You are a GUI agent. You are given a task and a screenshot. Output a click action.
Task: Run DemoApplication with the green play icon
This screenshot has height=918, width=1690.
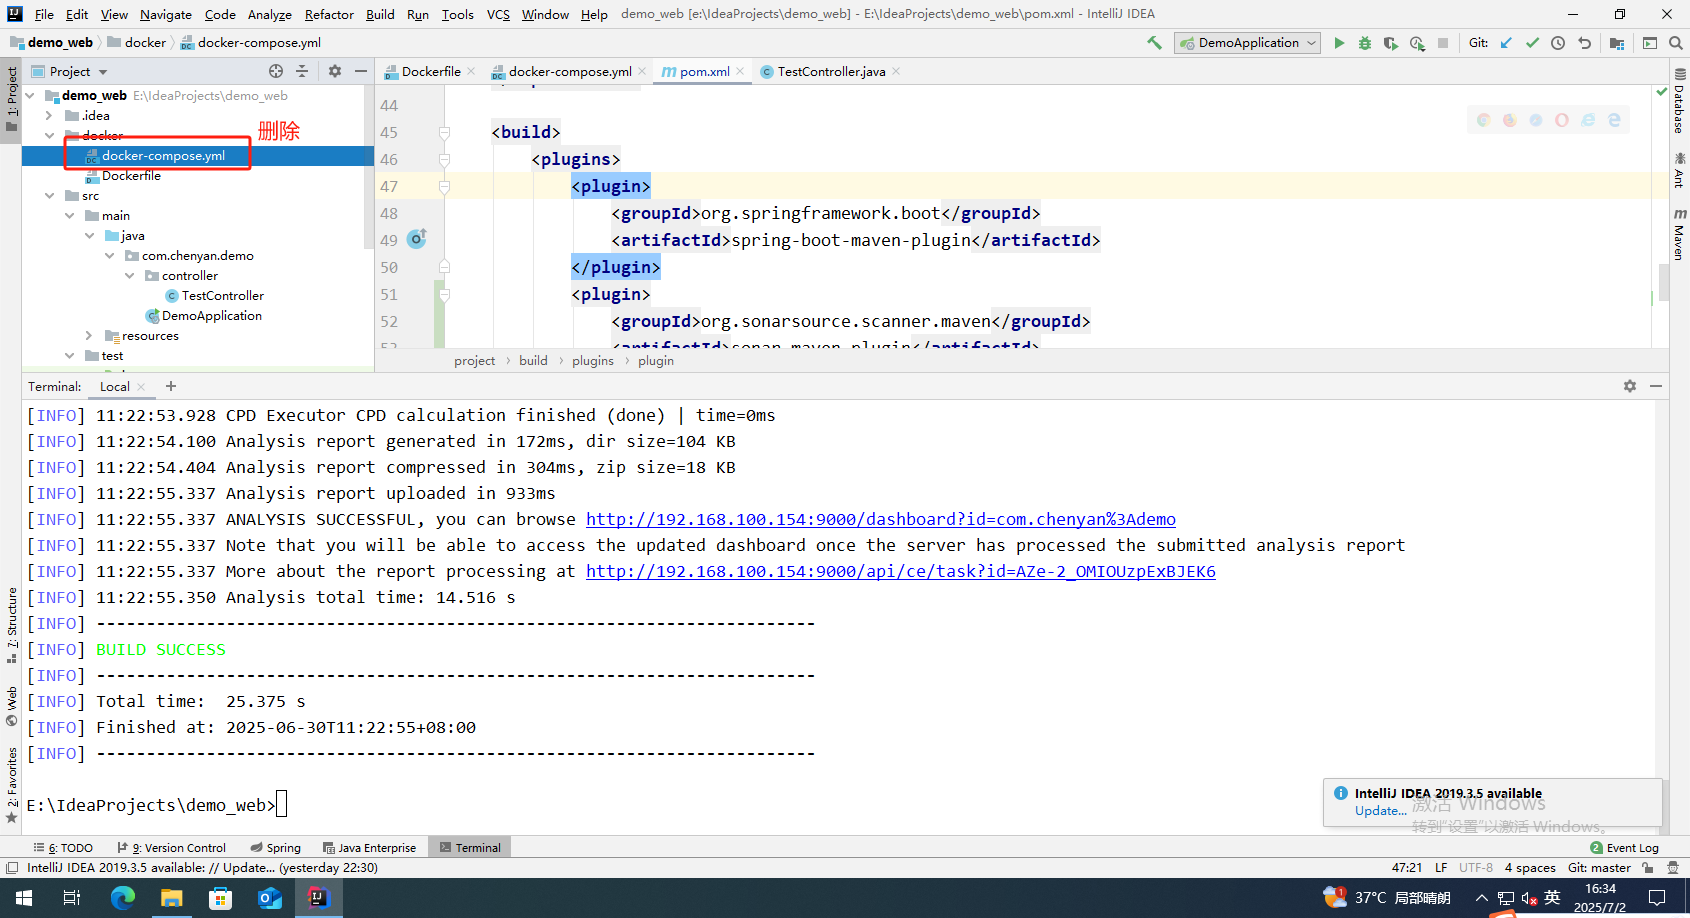coord(1339,43)
